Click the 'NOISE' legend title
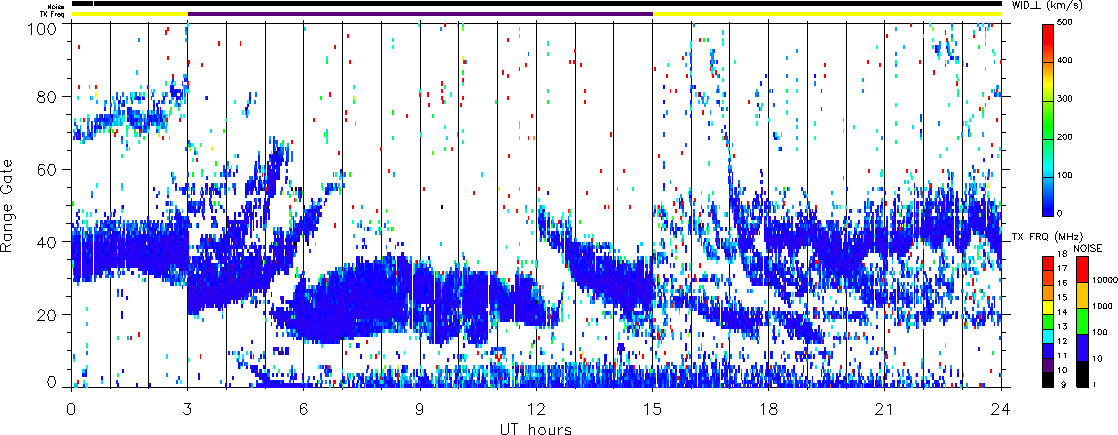 coord(1089,247)
